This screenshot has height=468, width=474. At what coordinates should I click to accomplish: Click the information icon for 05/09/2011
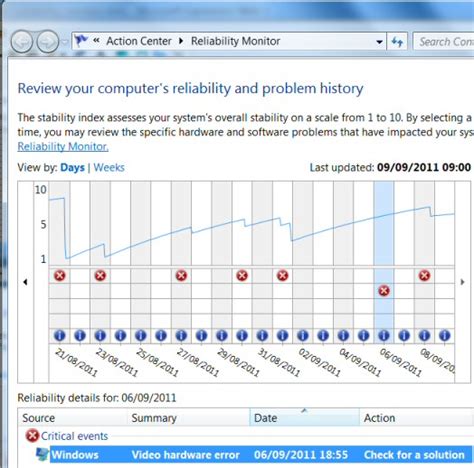(364, 335)
